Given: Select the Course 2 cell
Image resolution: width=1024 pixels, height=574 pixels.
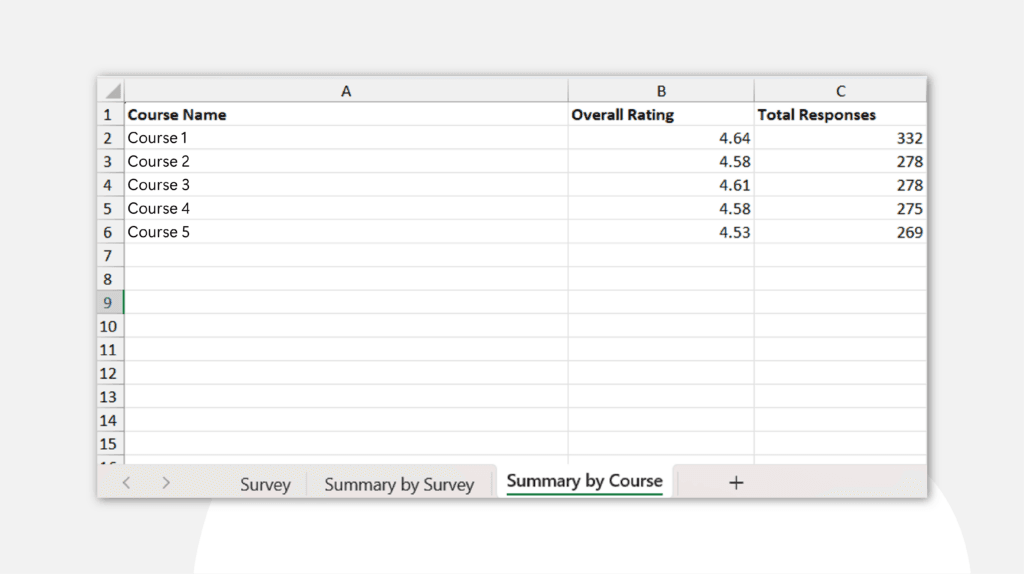Looking at the screenshot, I should point(346,161).
